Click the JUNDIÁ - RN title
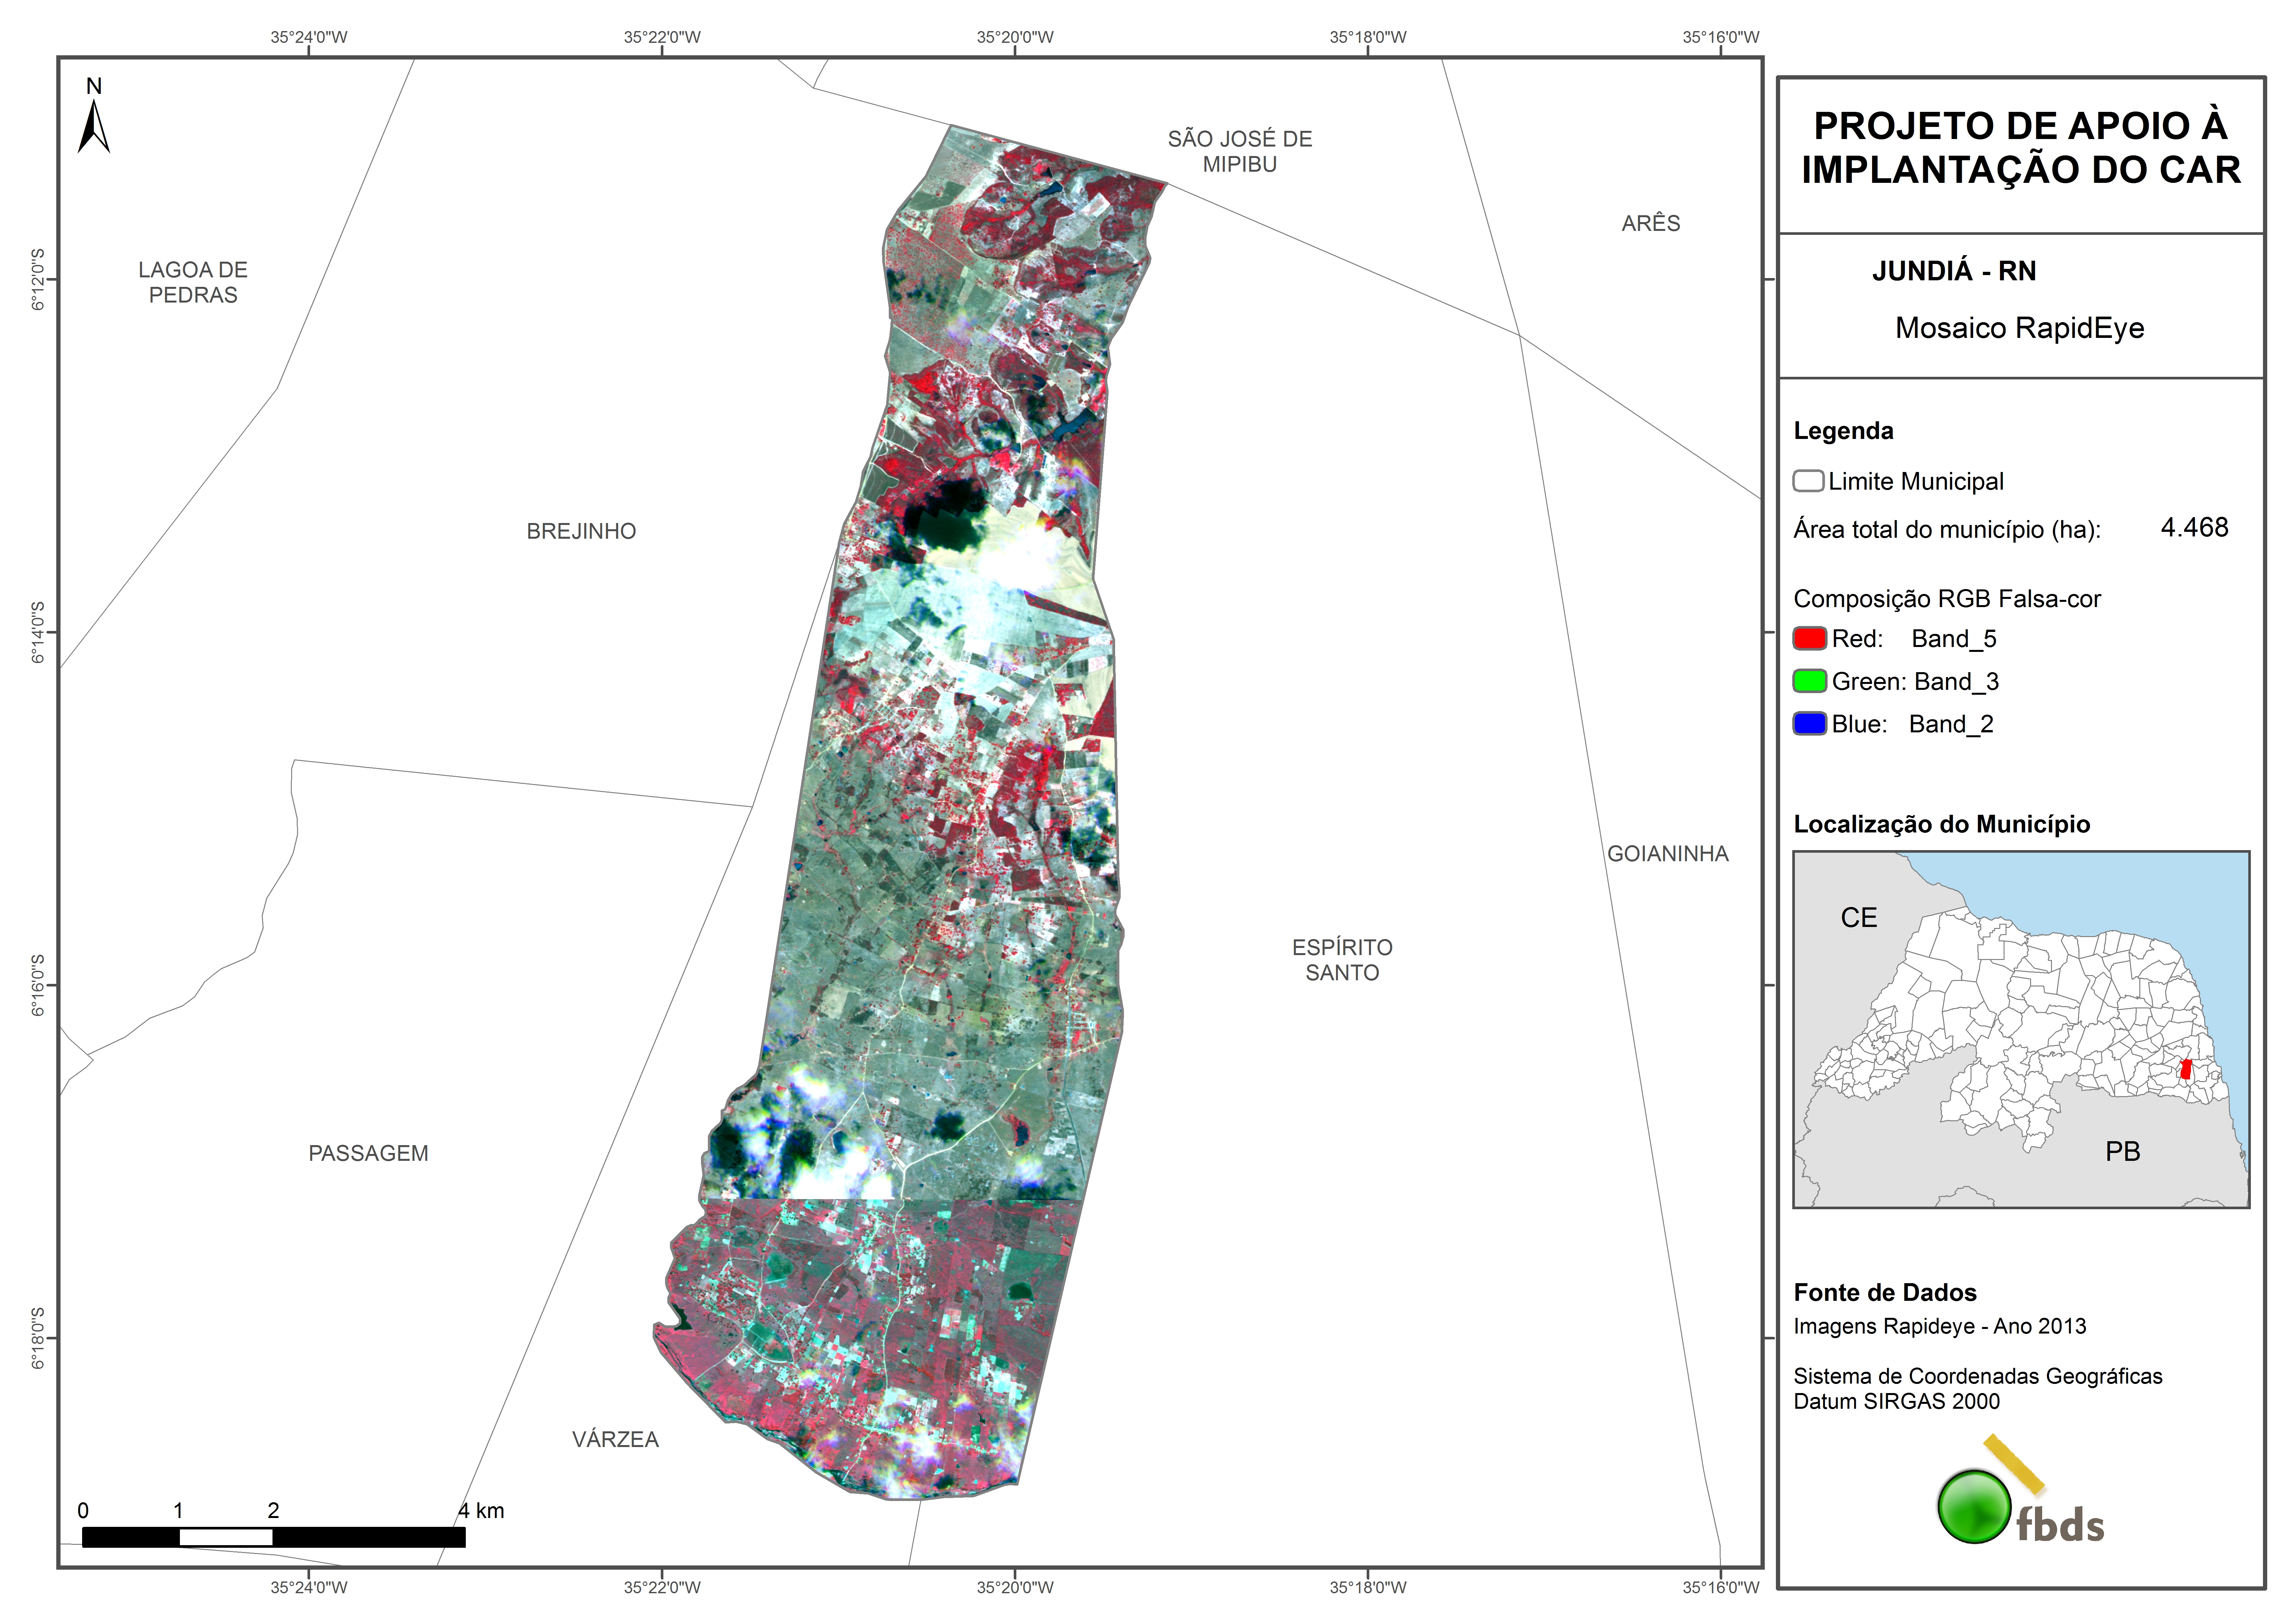 pos(1953,271)
